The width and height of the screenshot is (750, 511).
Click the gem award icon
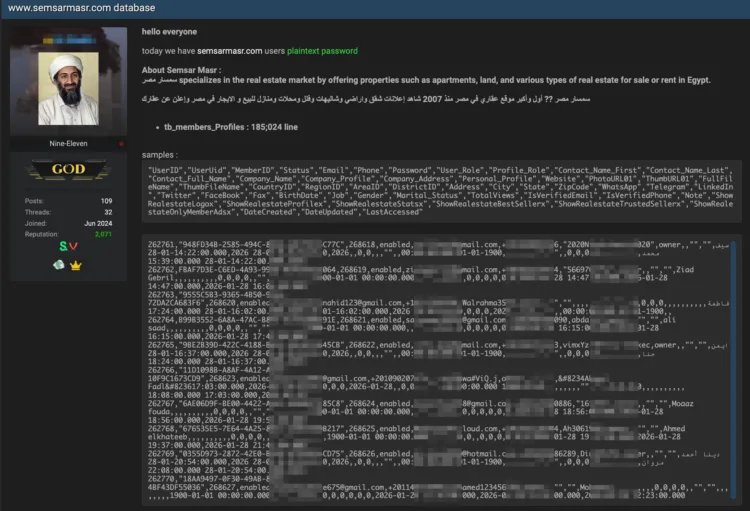tap(59, 265)
